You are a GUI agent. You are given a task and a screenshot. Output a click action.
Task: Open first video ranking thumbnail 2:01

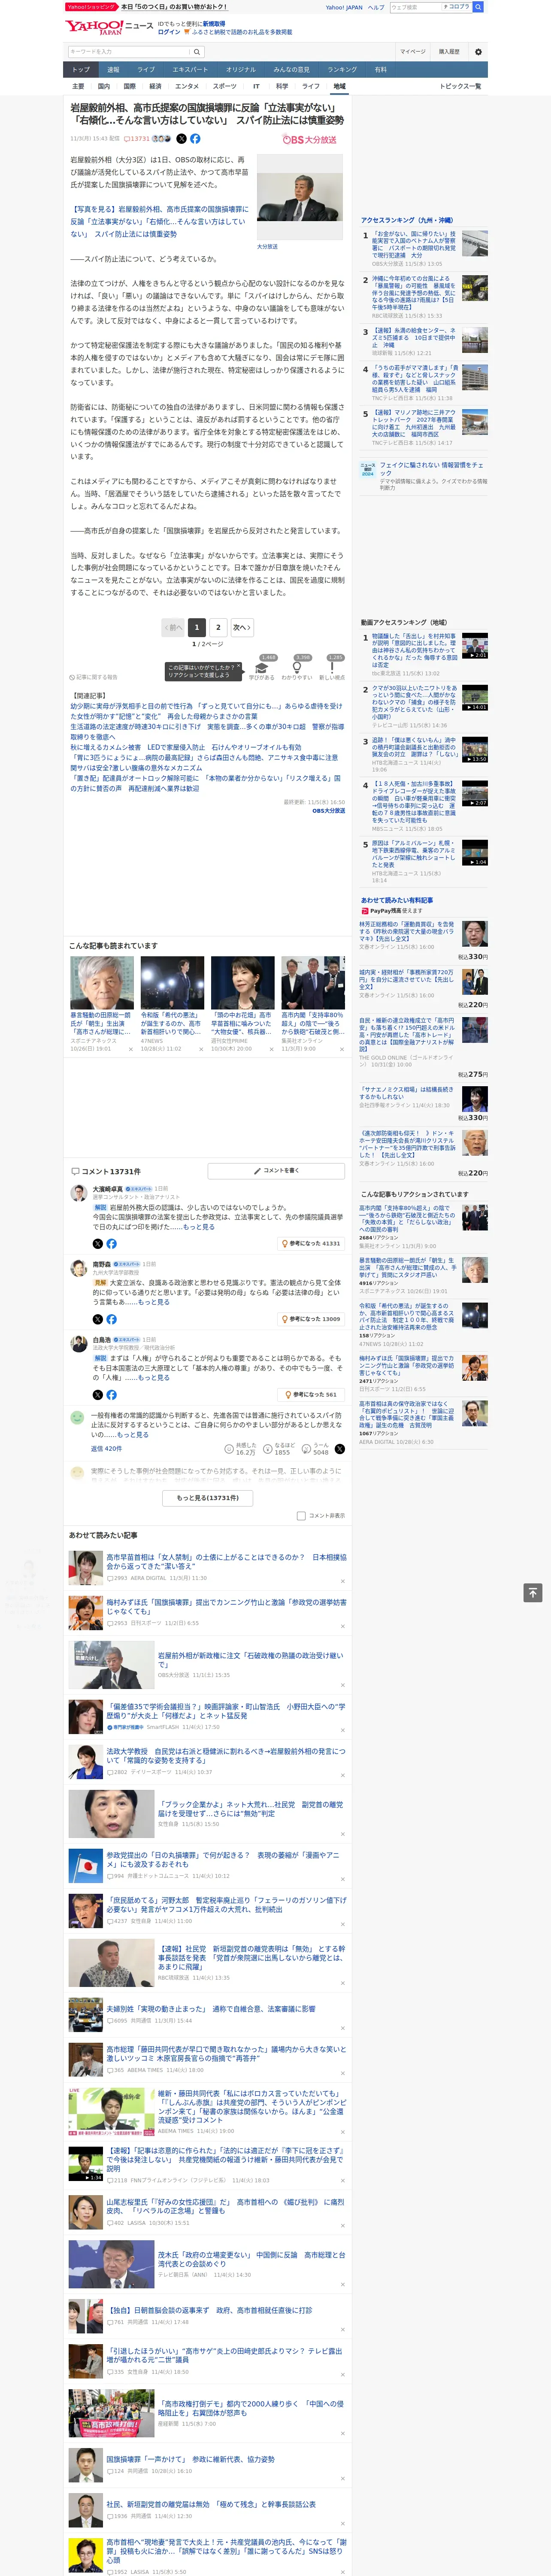475,646
